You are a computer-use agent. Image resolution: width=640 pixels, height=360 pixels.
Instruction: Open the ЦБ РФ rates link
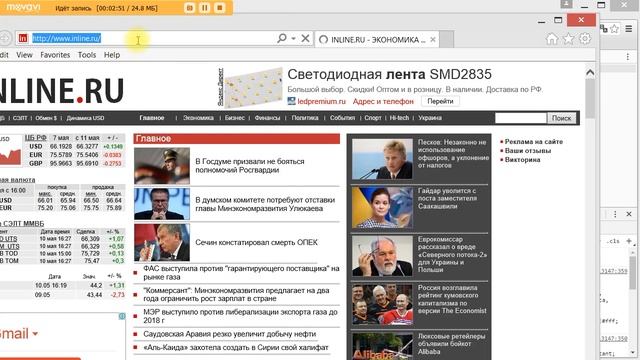point(36,138)
